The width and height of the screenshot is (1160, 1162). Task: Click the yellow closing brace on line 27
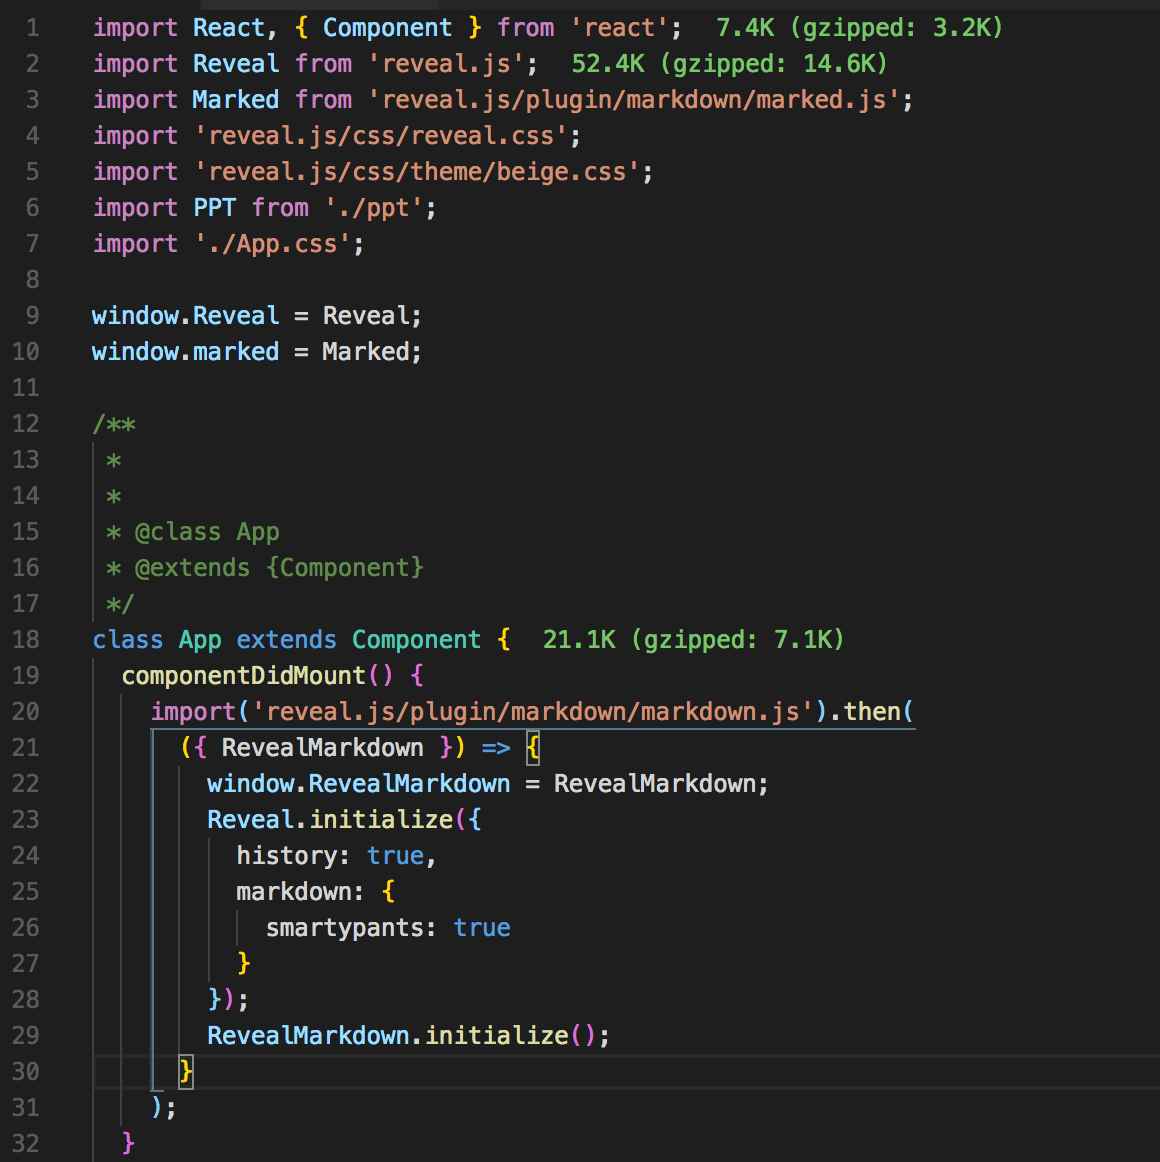click(243, 963)
